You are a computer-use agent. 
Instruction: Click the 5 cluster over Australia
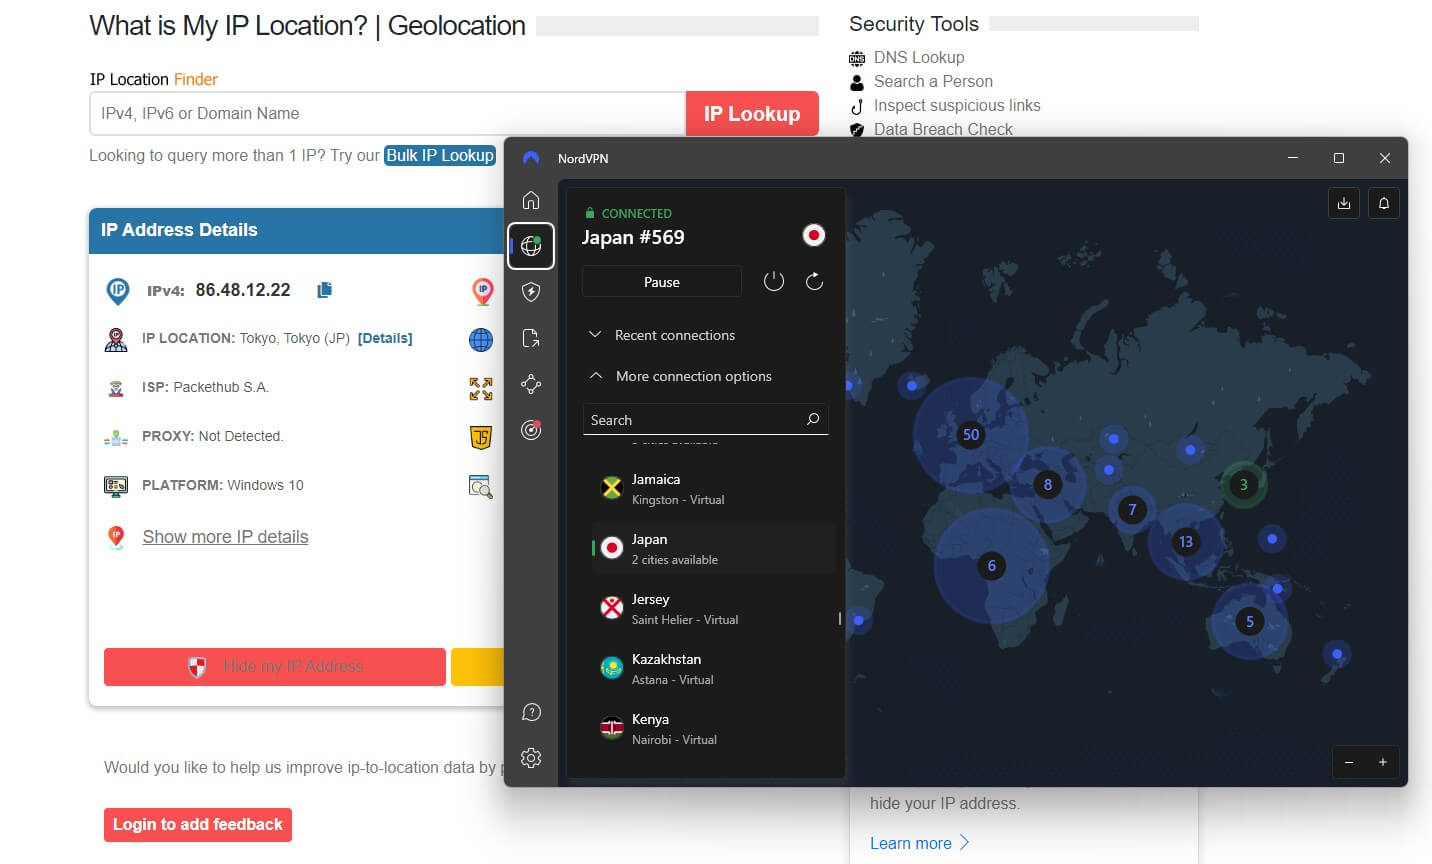(x=1249, y=621)
